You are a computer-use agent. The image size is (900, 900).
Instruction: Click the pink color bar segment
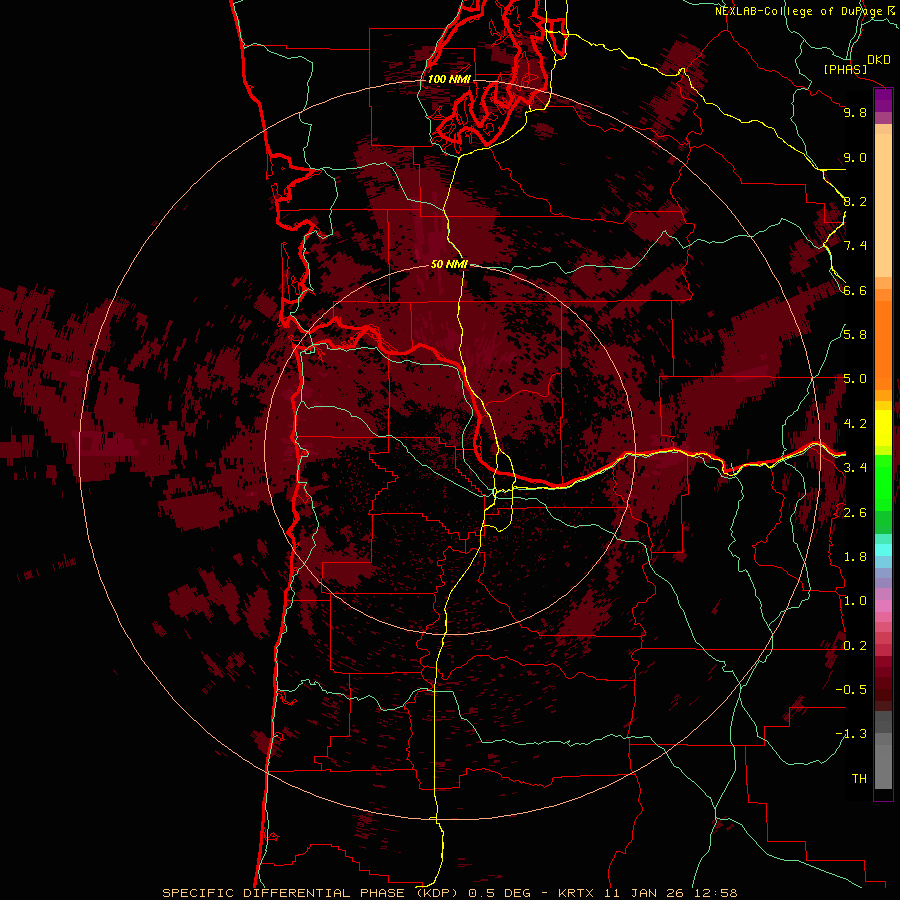pyautogui.click(x=883, y=607)
